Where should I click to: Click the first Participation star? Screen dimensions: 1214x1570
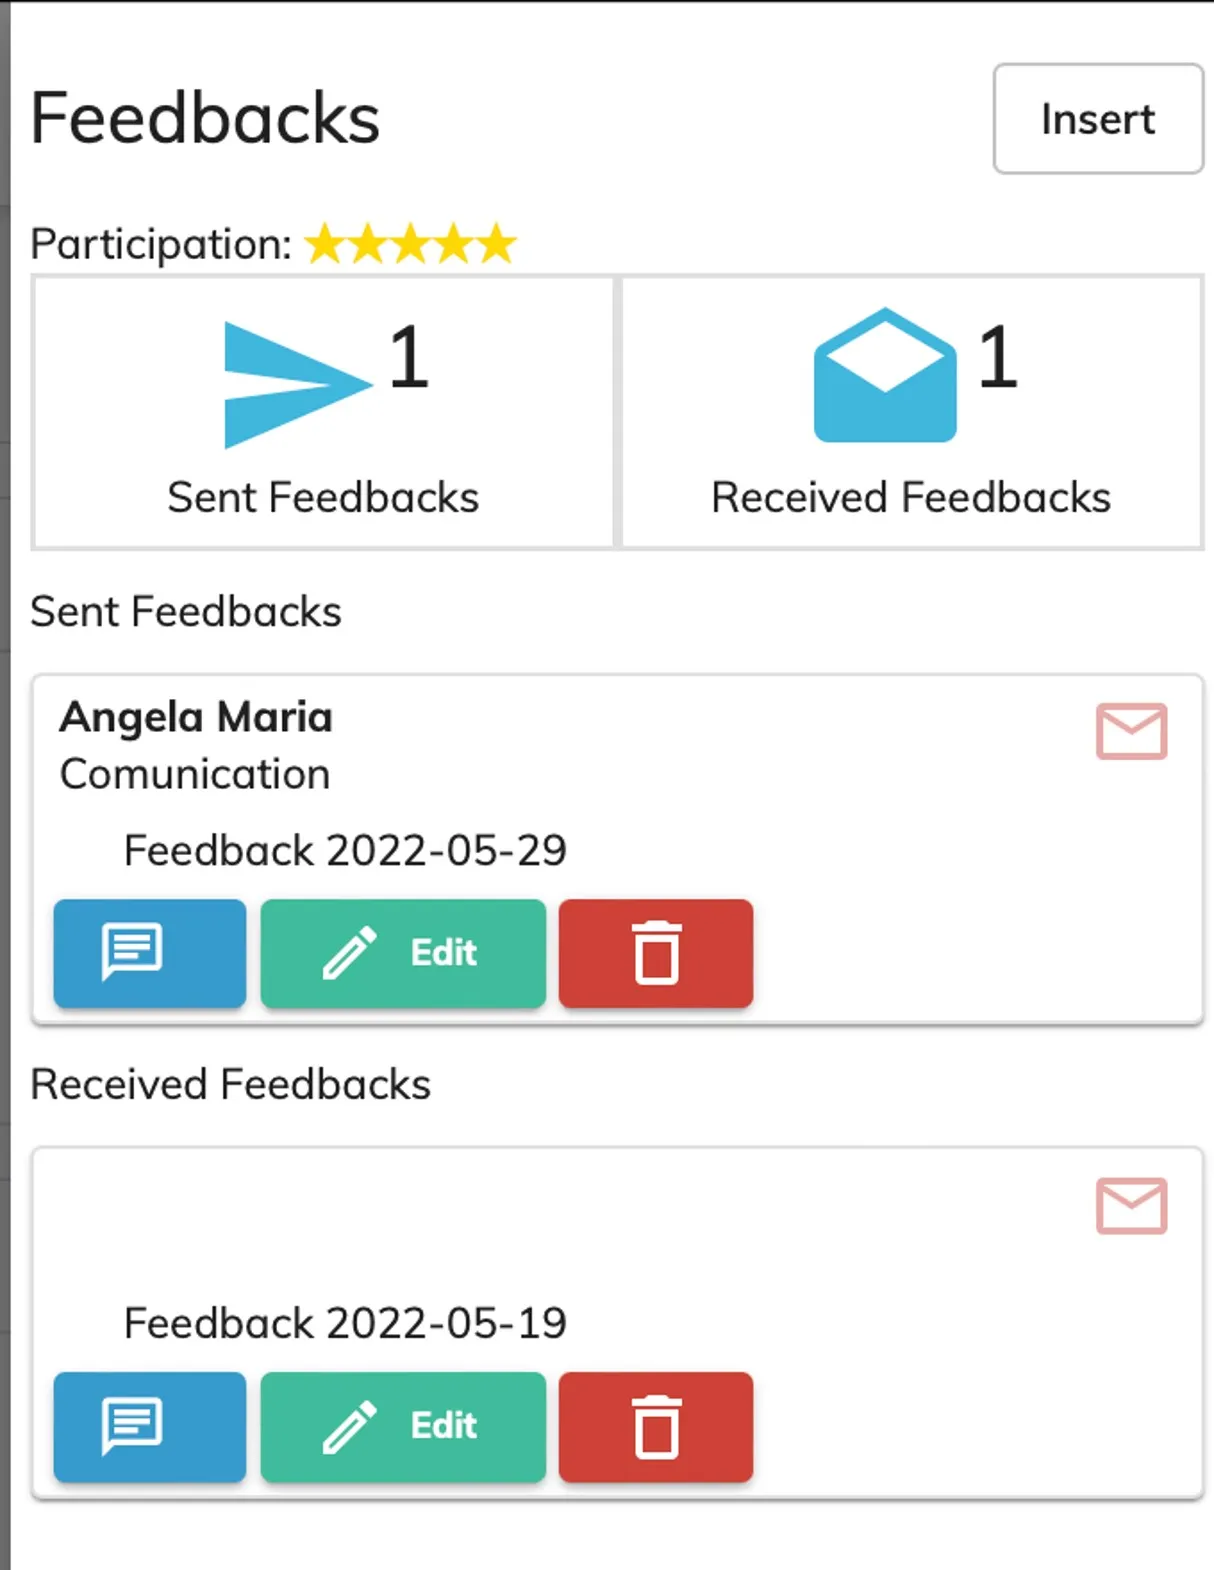(x=324, y=244)
